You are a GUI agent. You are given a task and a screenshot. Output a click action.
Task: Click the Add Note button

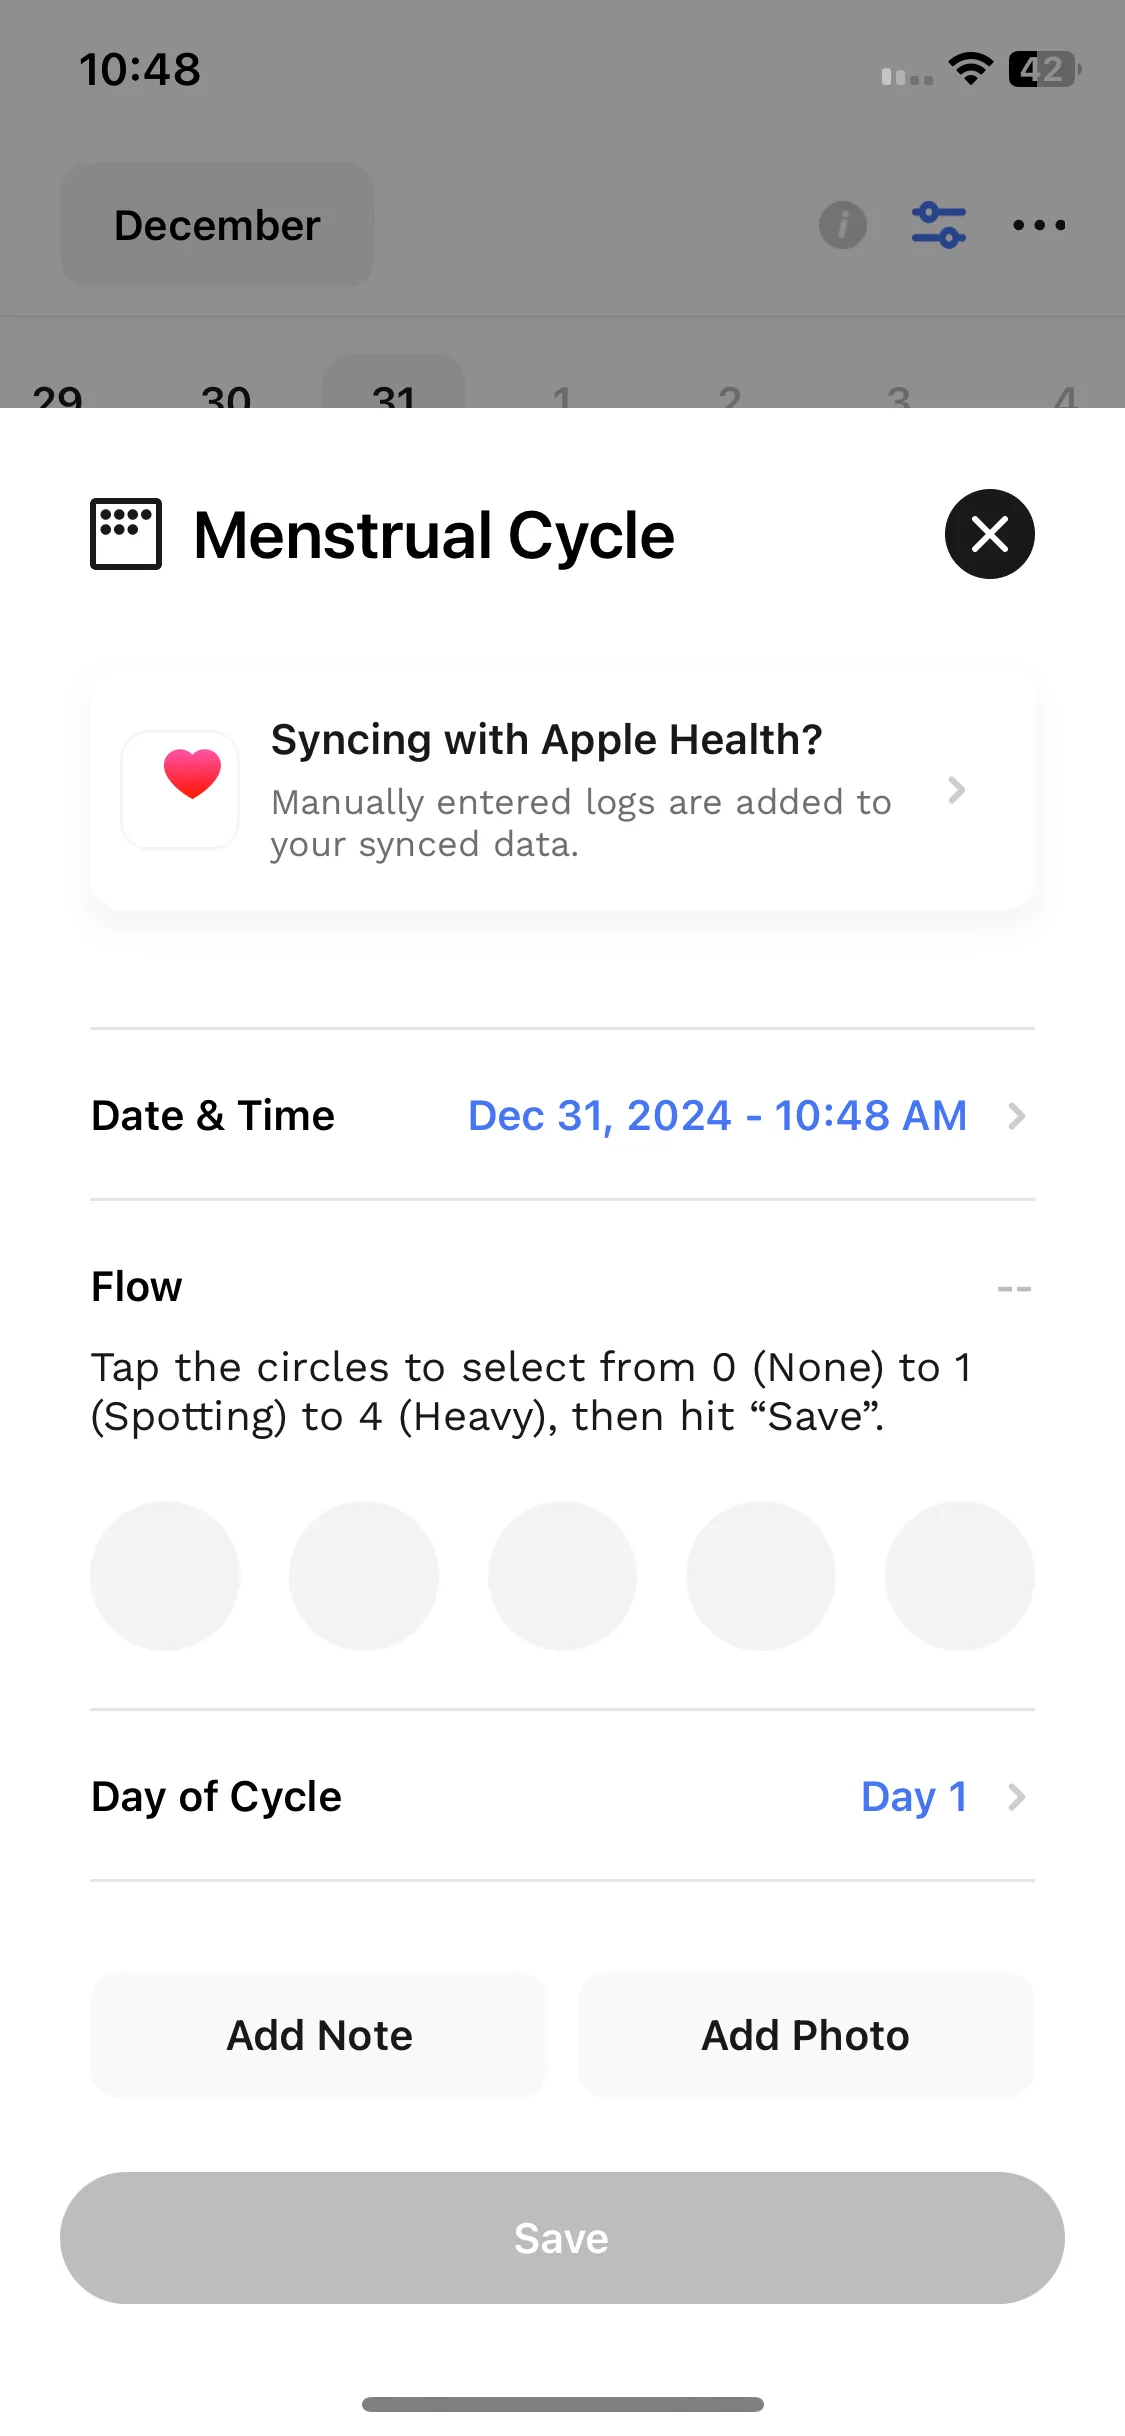point(319,2035)
